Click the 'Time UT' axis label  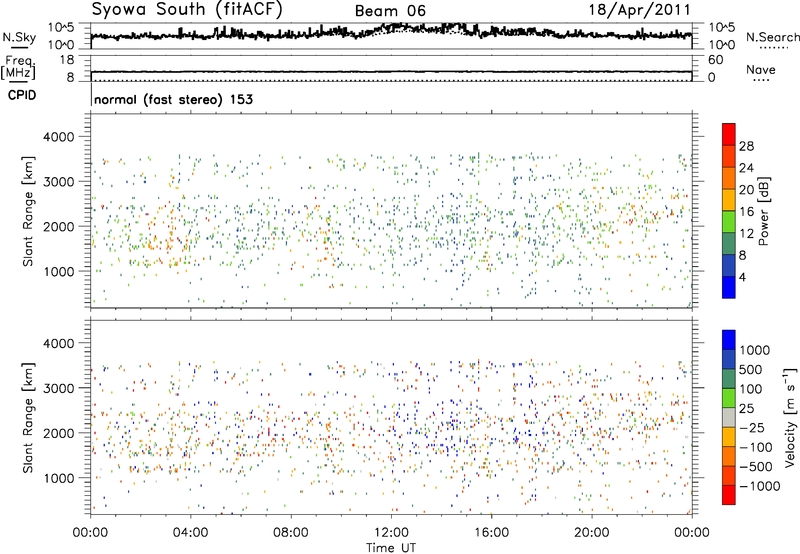click(x=391, y=548)
